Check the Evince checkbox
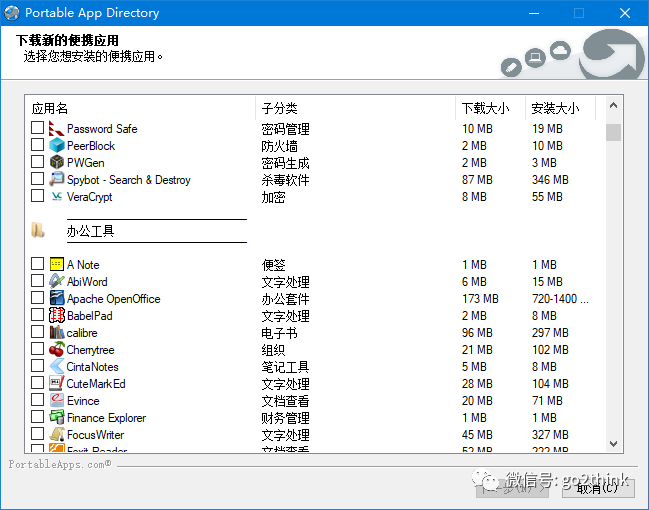649x510 pixels. point(37,399)
